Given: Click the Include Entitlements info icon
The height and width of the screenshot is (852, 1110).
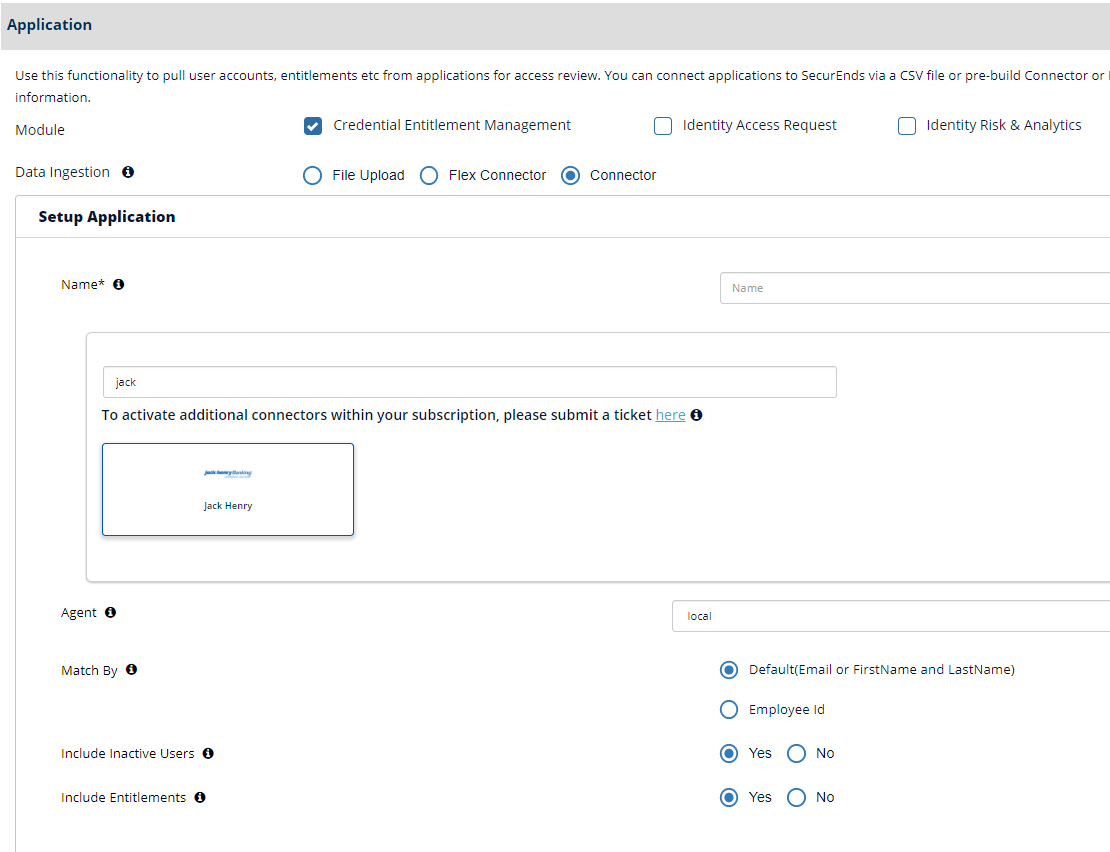Looking at the screenshot, I should [x=200, y=797].
